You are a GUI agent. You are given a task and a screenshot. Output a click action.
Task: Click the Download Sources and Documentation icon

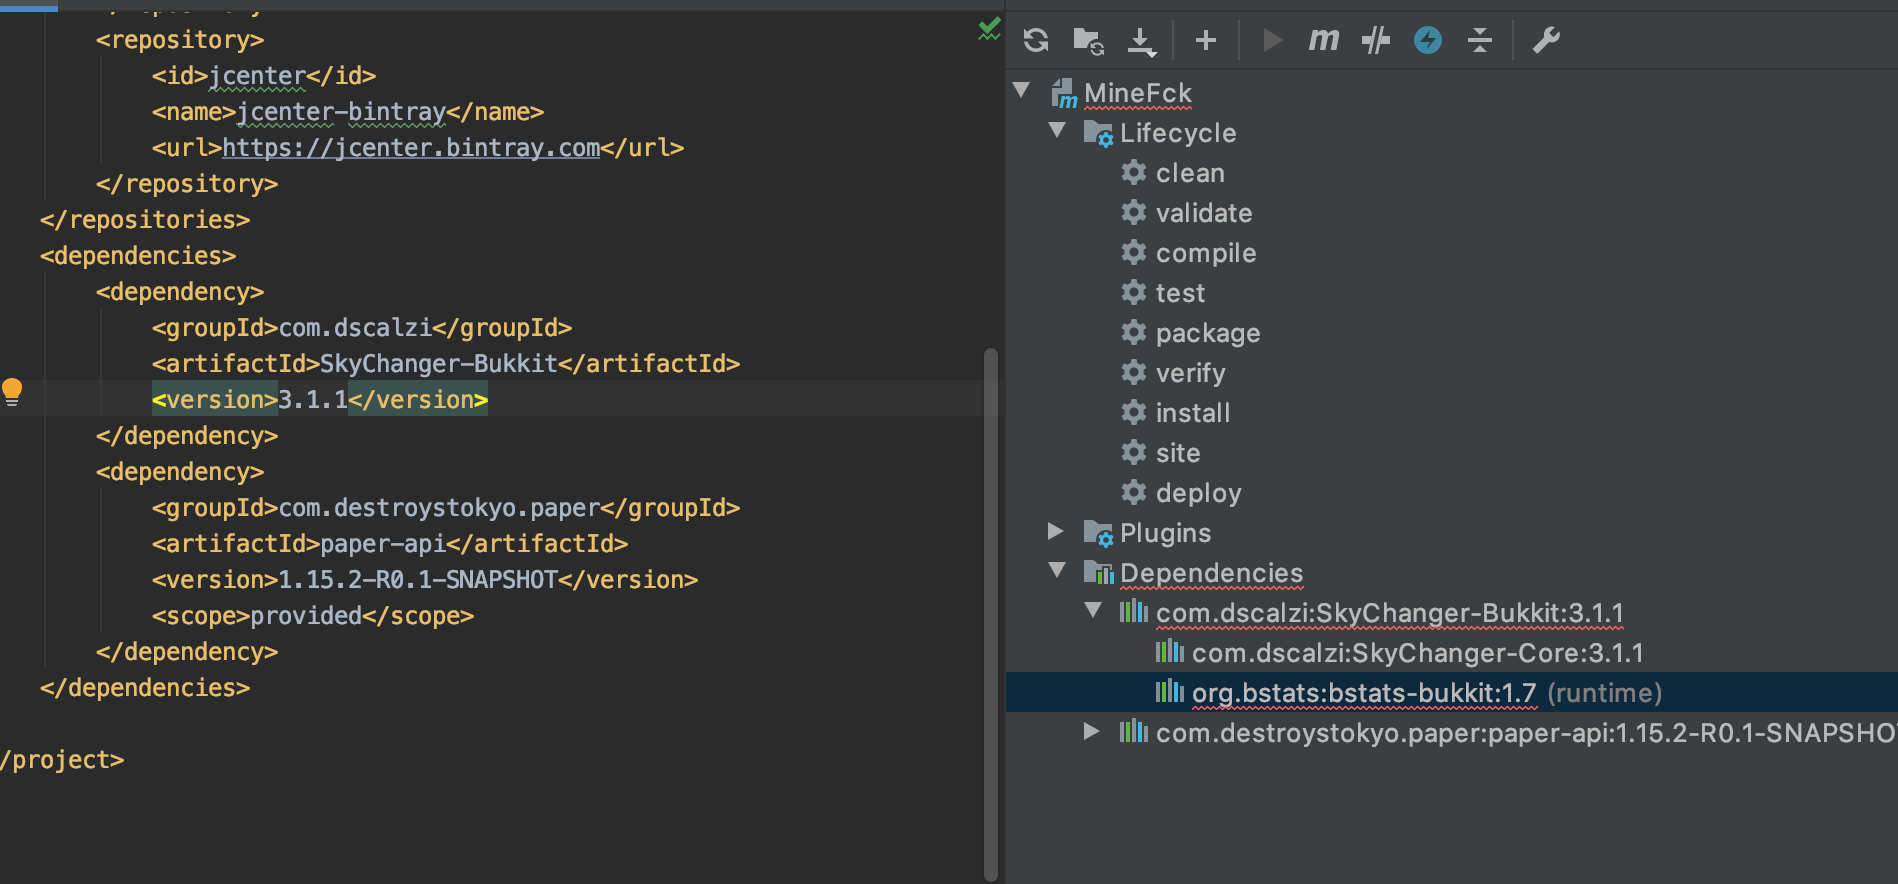click(x=1141, y=41)
